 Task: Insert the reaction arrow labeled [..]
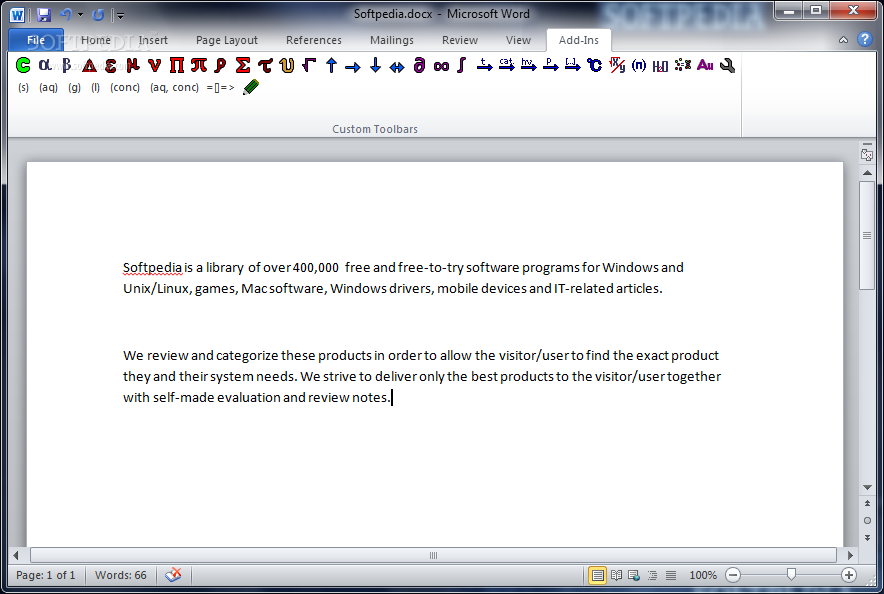pyautogui.click(x=572, y=65)
